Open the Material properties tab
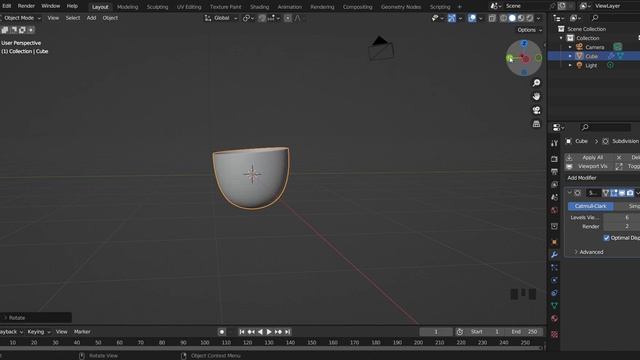This screenshot has height=360, width=640. [554, 318]
